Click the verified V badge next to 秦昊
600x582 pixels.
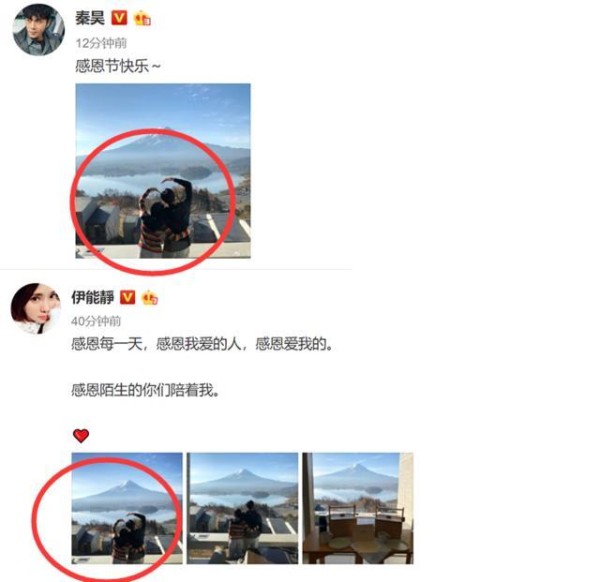(x=119, y=18)
